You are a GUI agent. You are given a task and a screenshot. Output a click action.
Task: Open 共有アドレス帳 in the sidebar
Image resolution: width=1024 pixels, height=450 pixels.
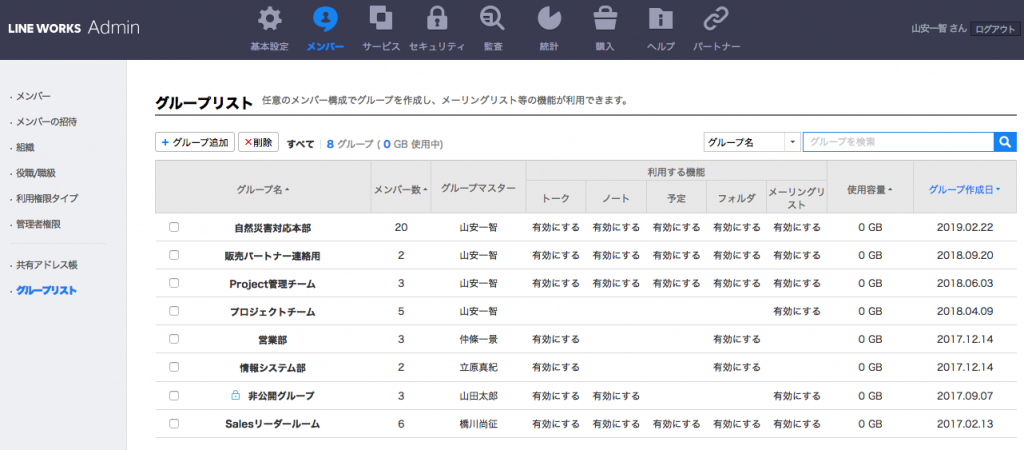click(46, 265)
